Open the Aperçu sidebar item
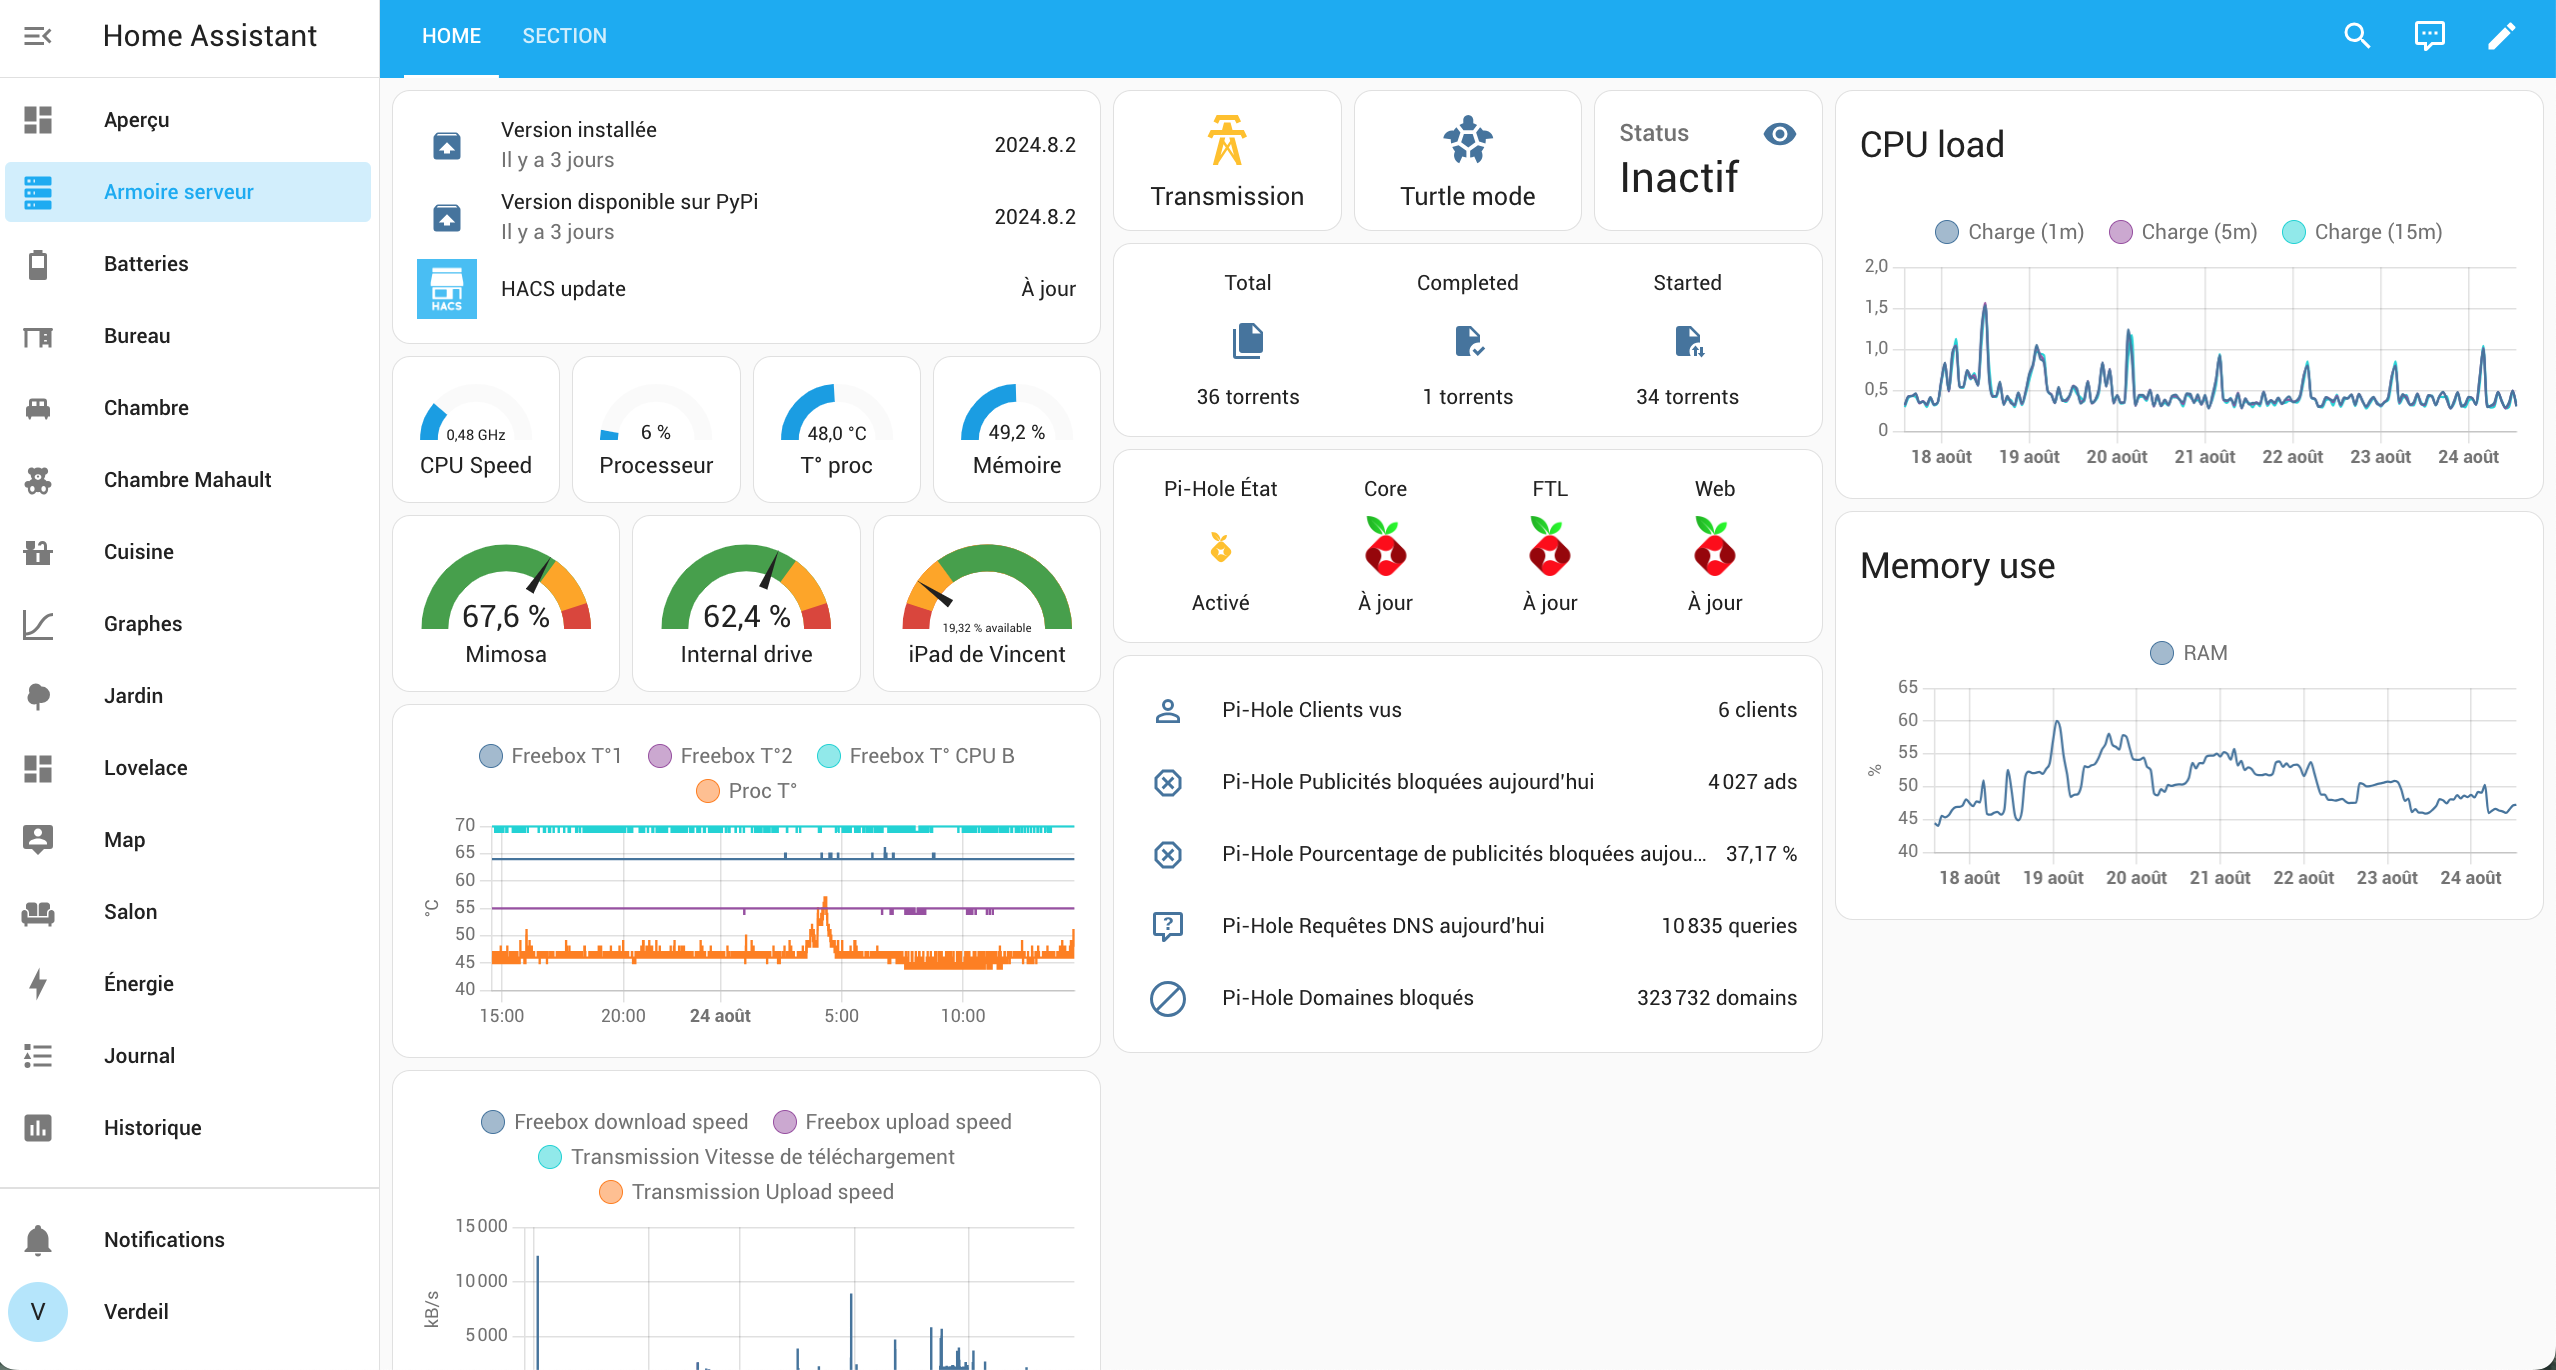 188,120
